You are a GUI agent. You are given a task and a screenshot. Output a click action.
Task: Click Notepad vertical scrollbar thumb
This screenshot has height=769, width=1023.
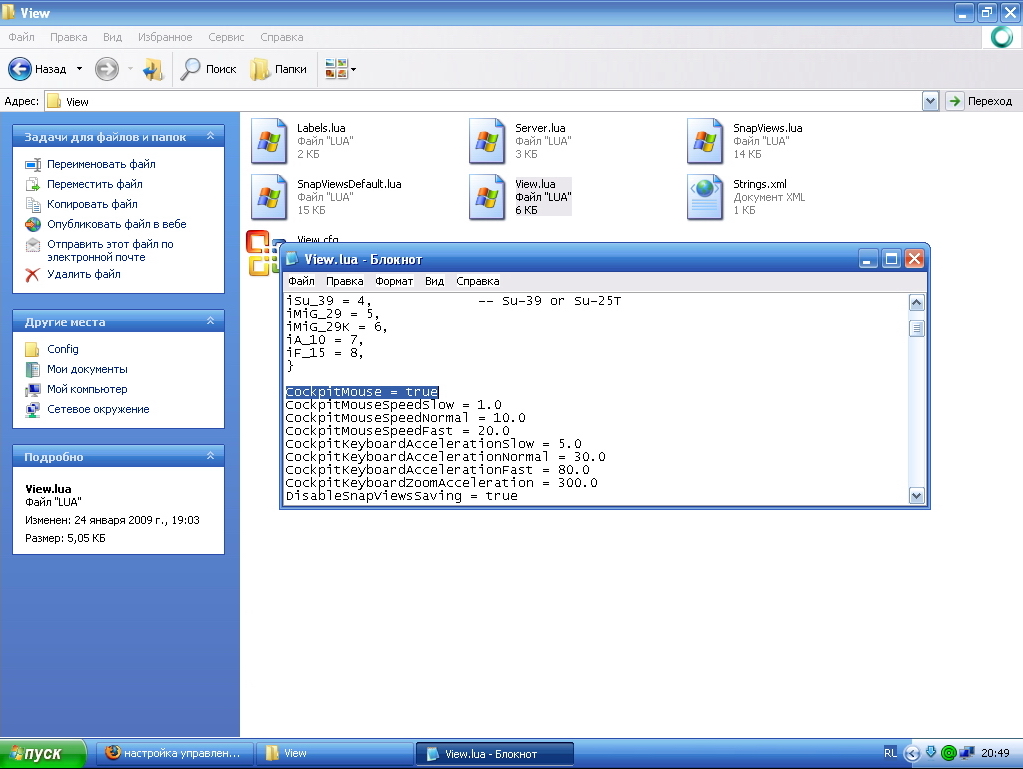pyautogui.click(x=917, y=328)
